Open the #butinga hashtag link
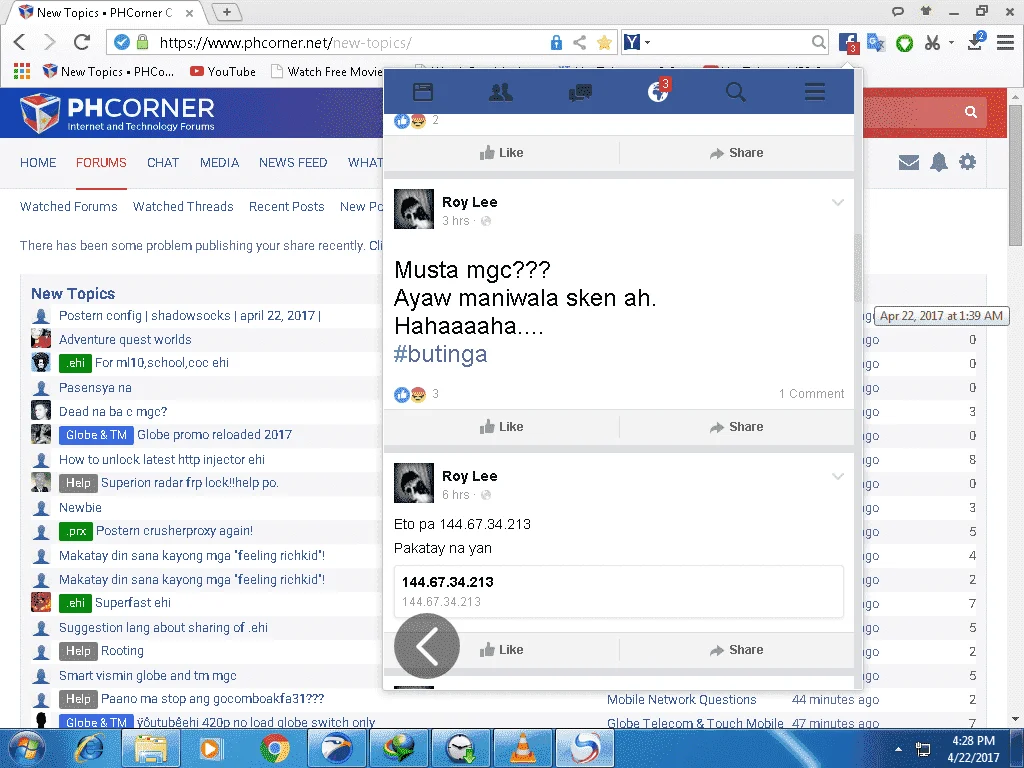 coord(440,354)
